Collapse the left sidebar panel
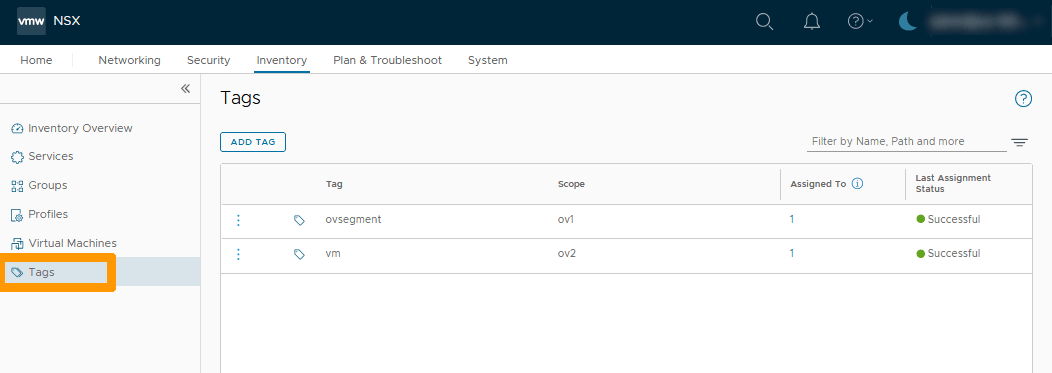Viewport: 1052px width, 373px height. (x=186, y=89)
